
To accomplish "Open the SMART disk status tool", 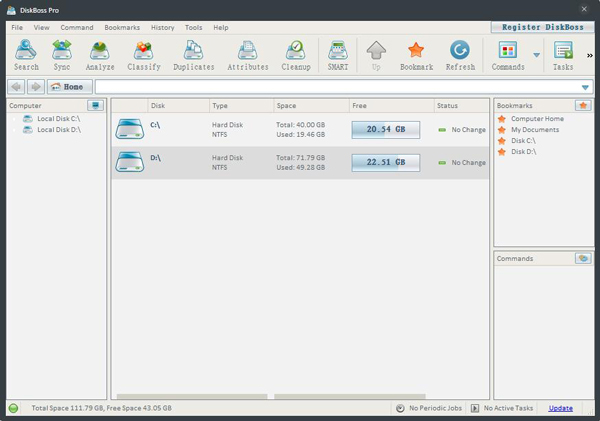I will (x=338, y=55).
